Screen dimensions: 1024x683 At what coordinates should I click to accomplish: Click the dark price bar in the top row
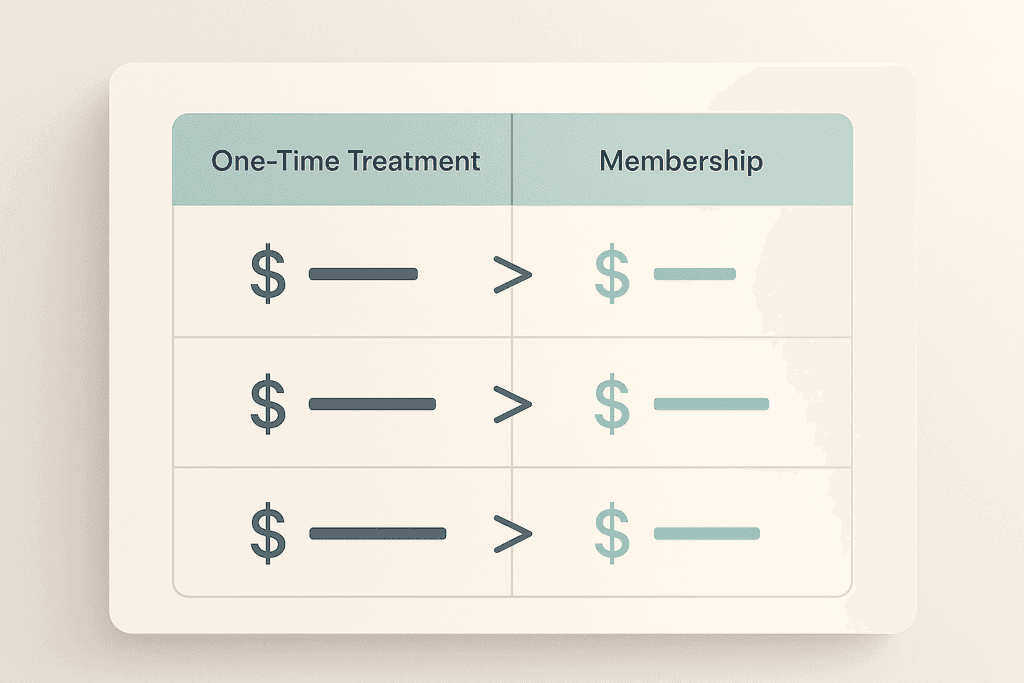[363, 274]
